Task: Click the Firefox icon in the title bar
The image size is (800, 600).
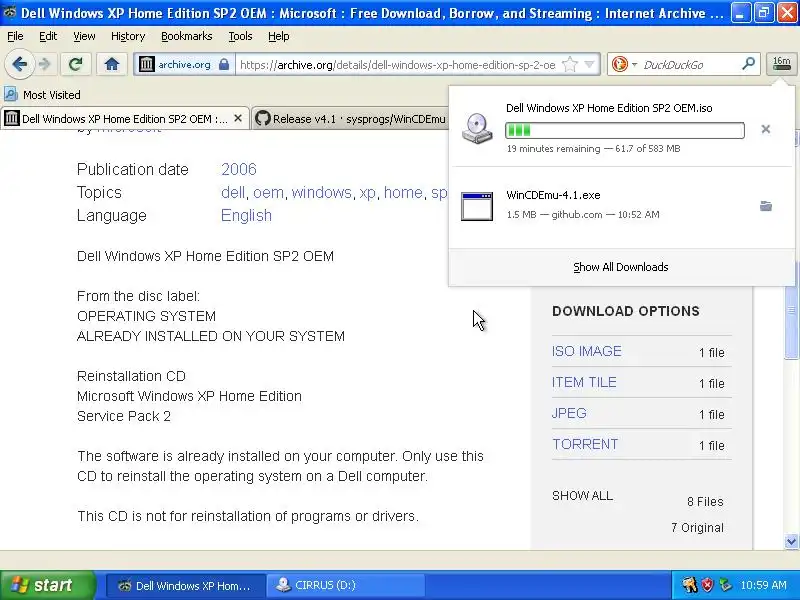Action: click(10, 13)
